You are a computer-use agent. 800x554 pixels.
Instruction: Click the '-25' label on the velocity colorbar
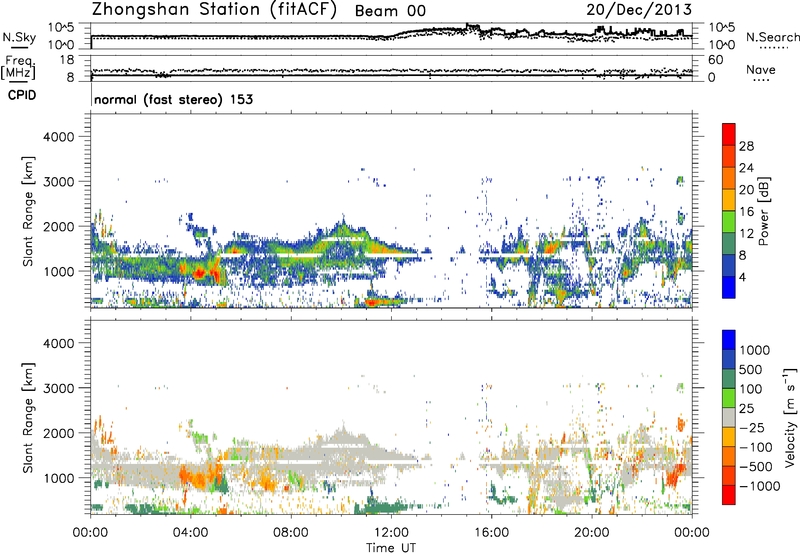(752, 428)
